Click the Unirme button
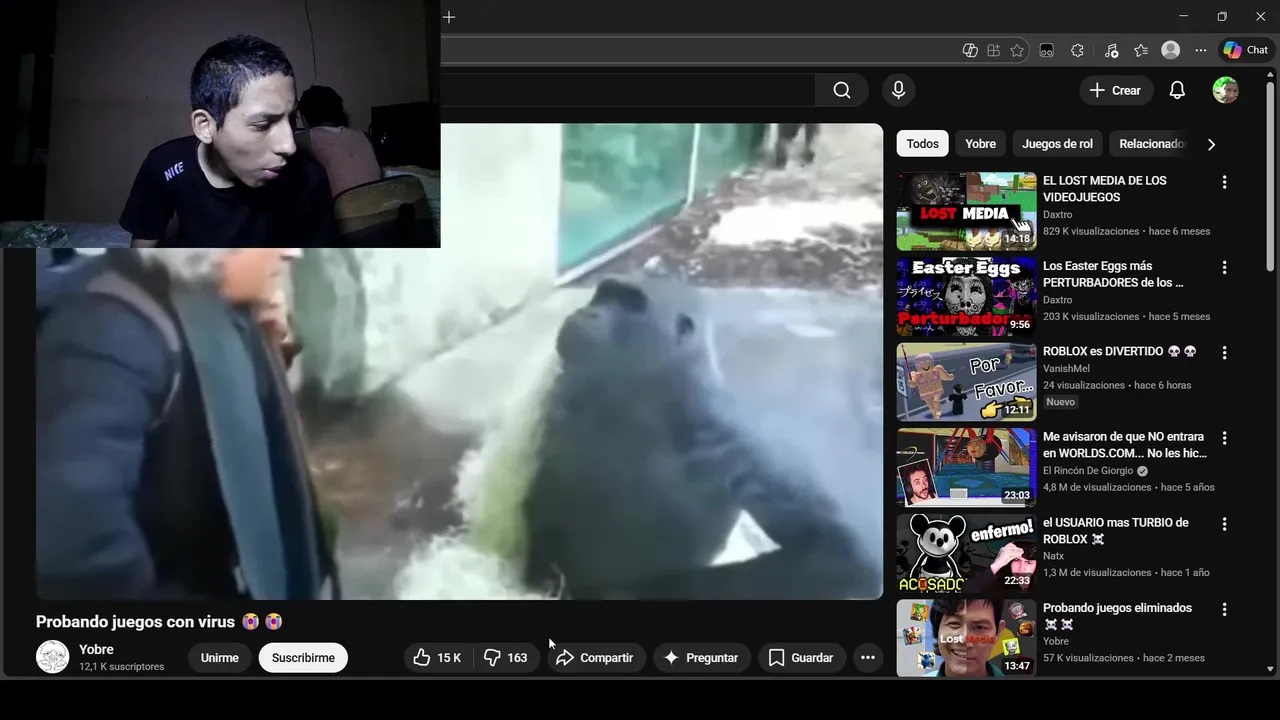 (x=220, y=657)
